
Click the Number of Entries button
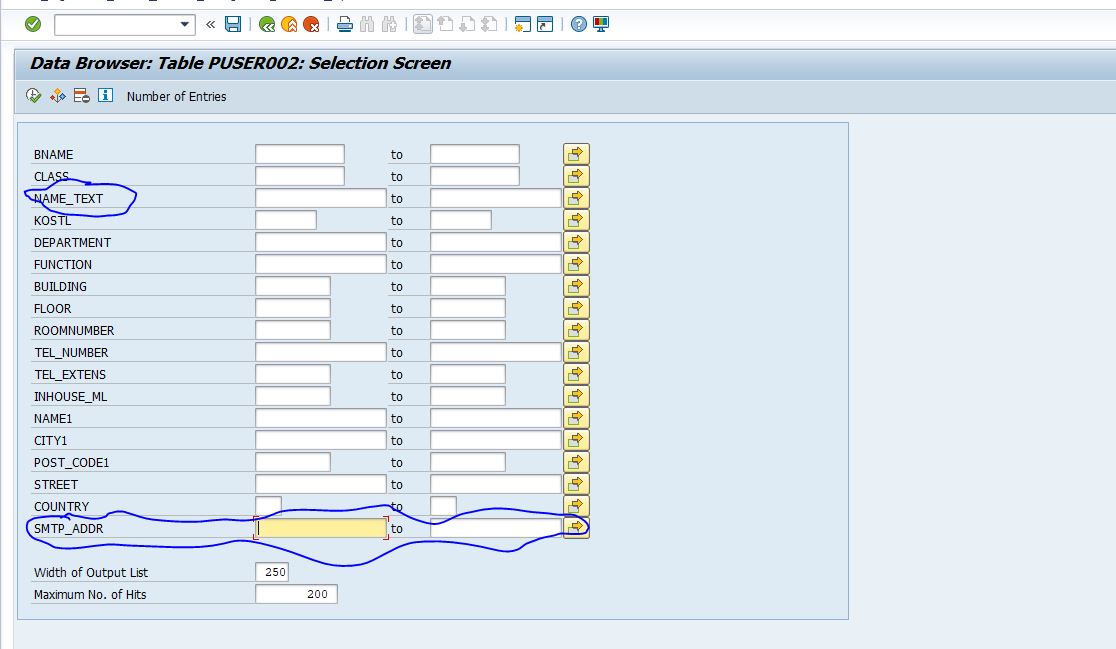[176, 97]
